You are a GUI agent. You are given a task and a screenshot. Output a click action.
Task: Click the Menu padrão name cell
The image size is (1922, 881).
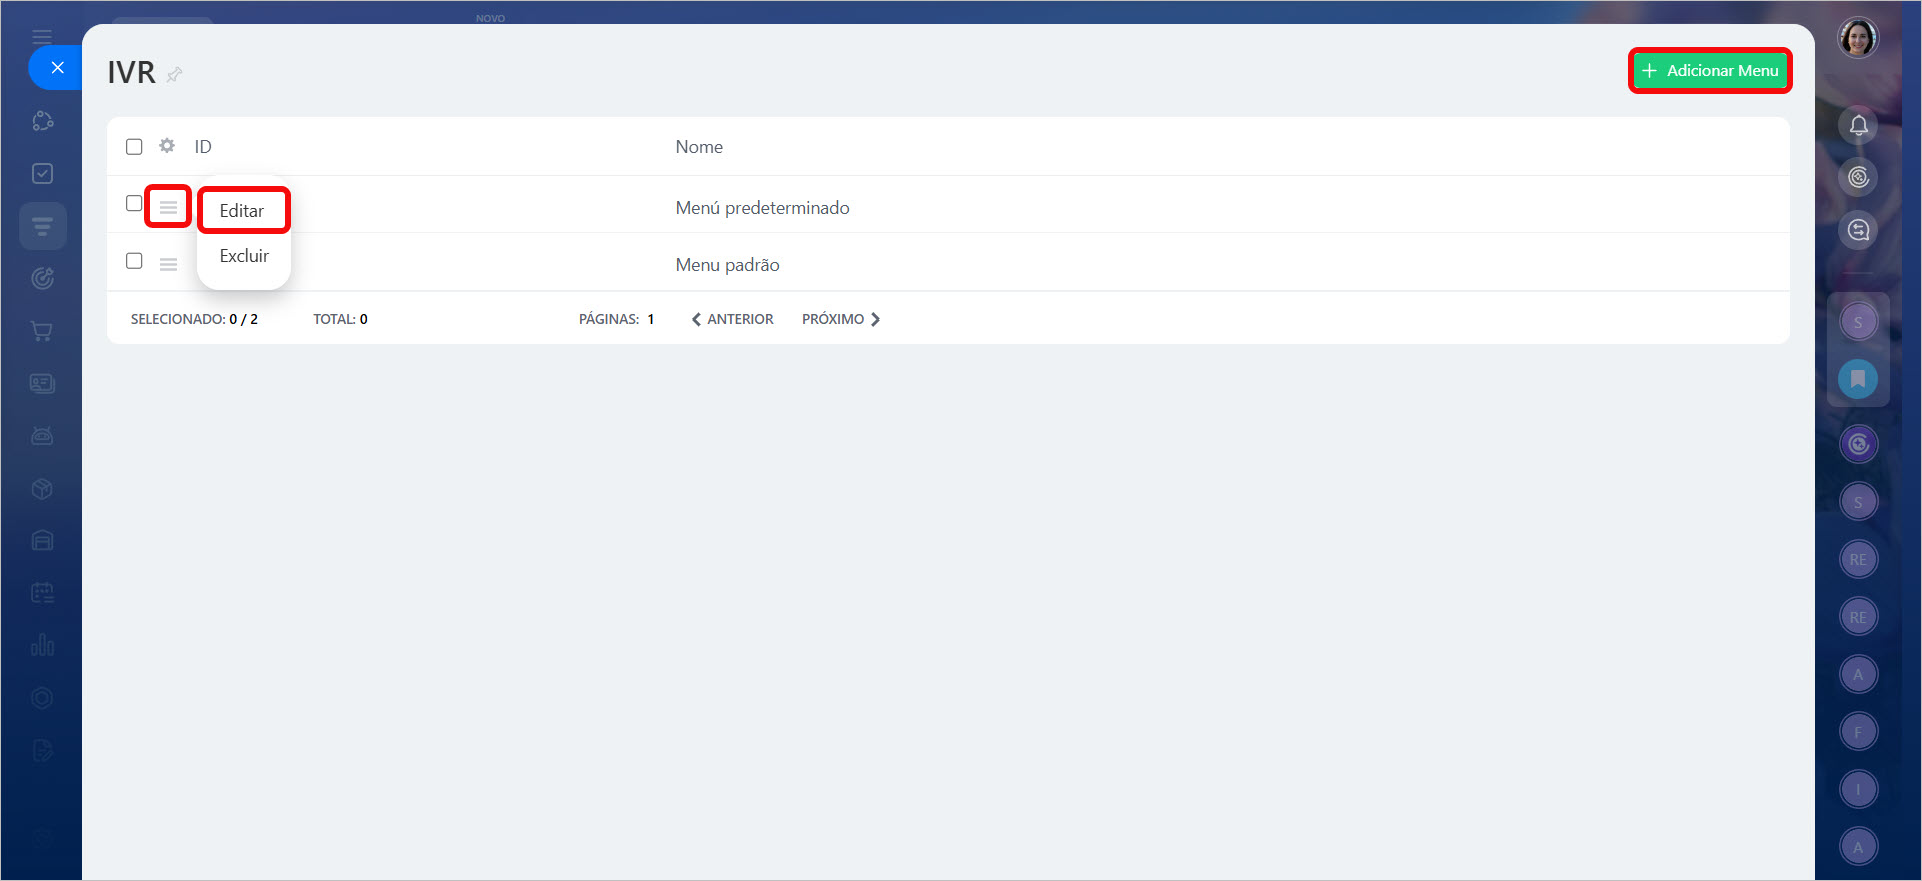(727, 265)
